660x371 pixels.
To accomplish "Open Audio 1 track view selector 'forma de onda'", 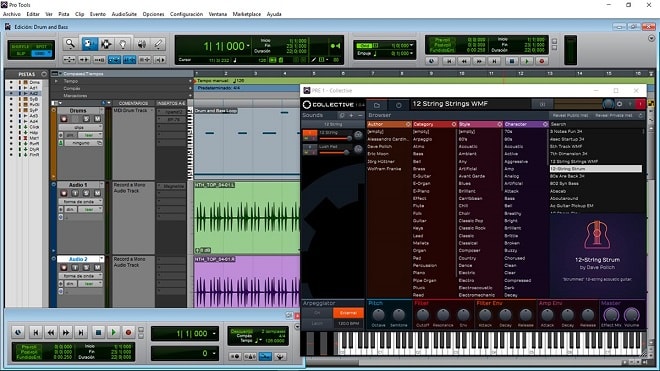I will click(81, 202).
